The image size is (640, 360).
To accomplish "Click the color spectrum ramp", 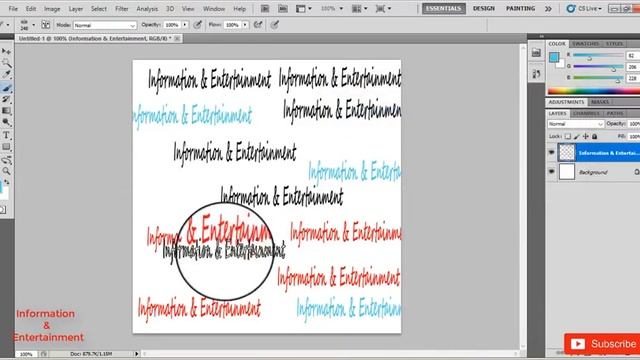I will tap(594, 91).
